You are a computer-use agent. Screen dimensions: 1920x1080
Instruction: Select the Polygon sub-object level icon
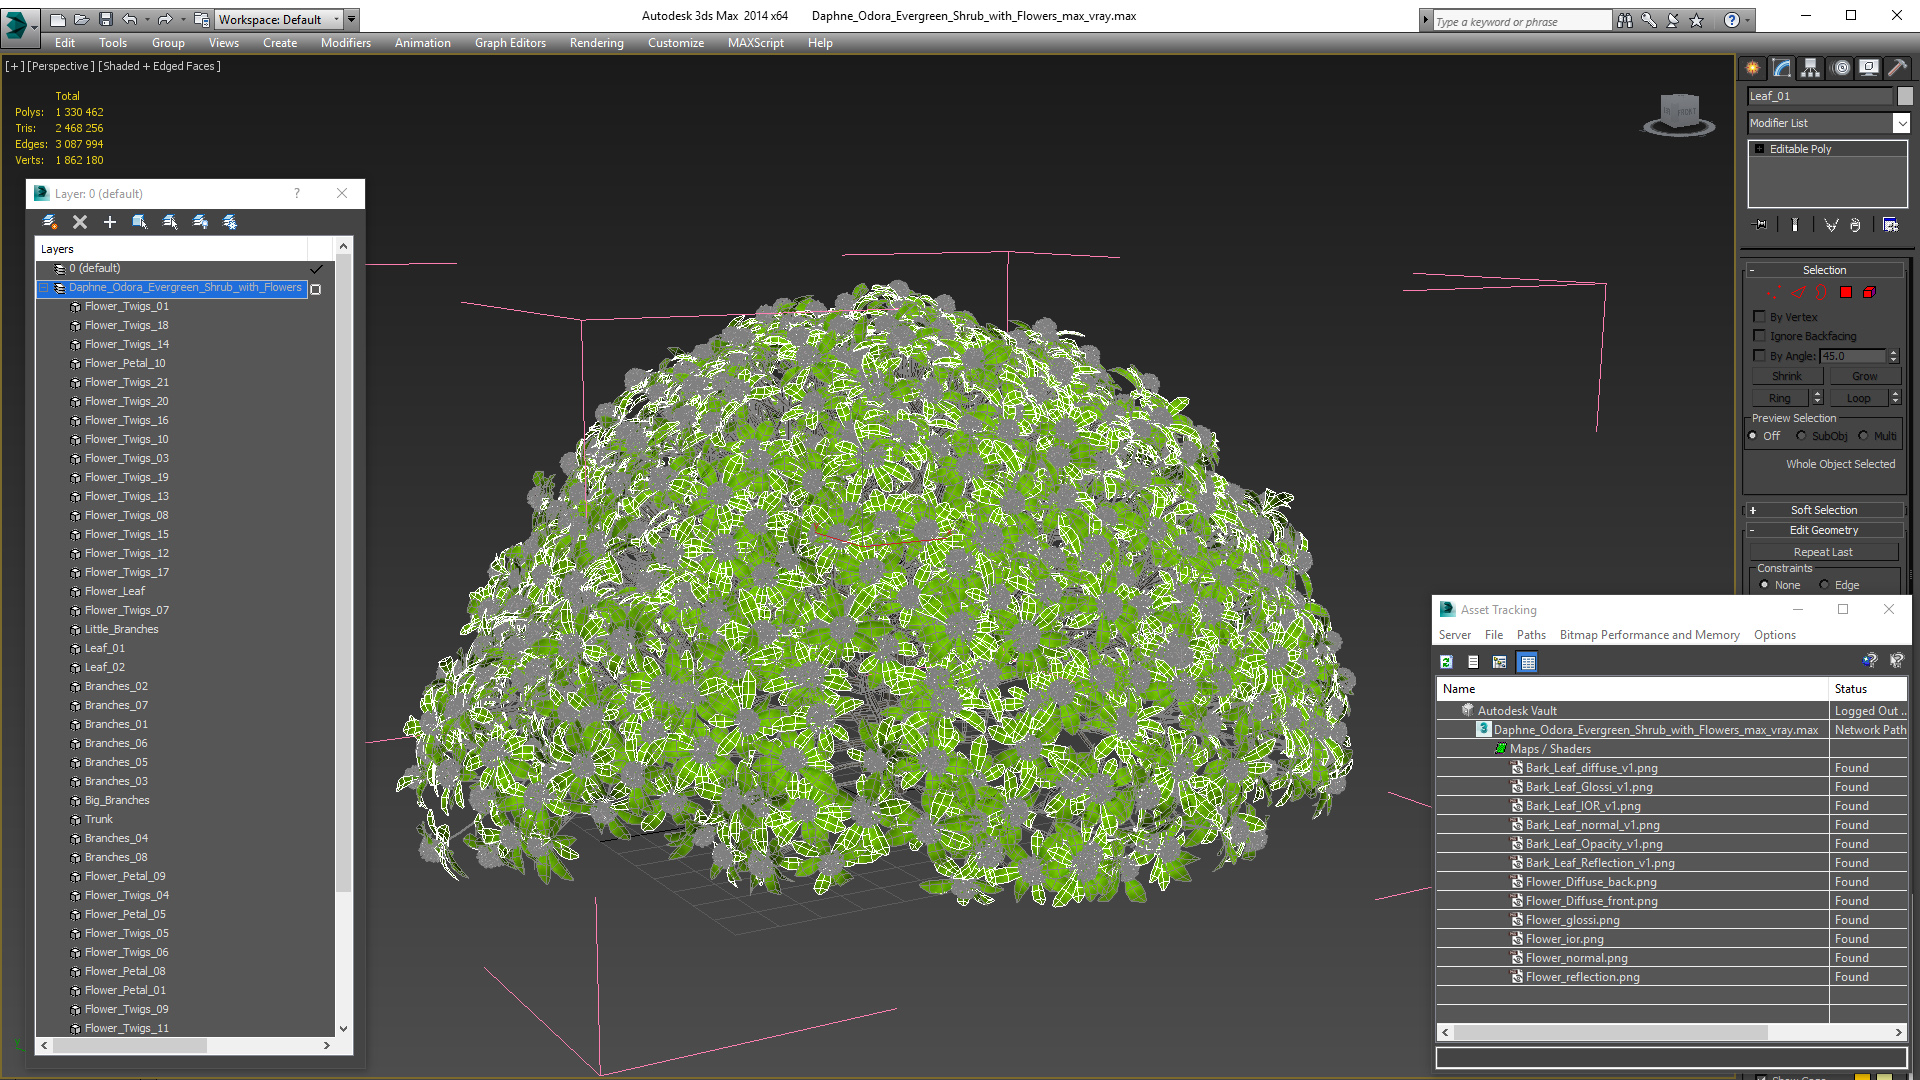(x=1846, y=293)
